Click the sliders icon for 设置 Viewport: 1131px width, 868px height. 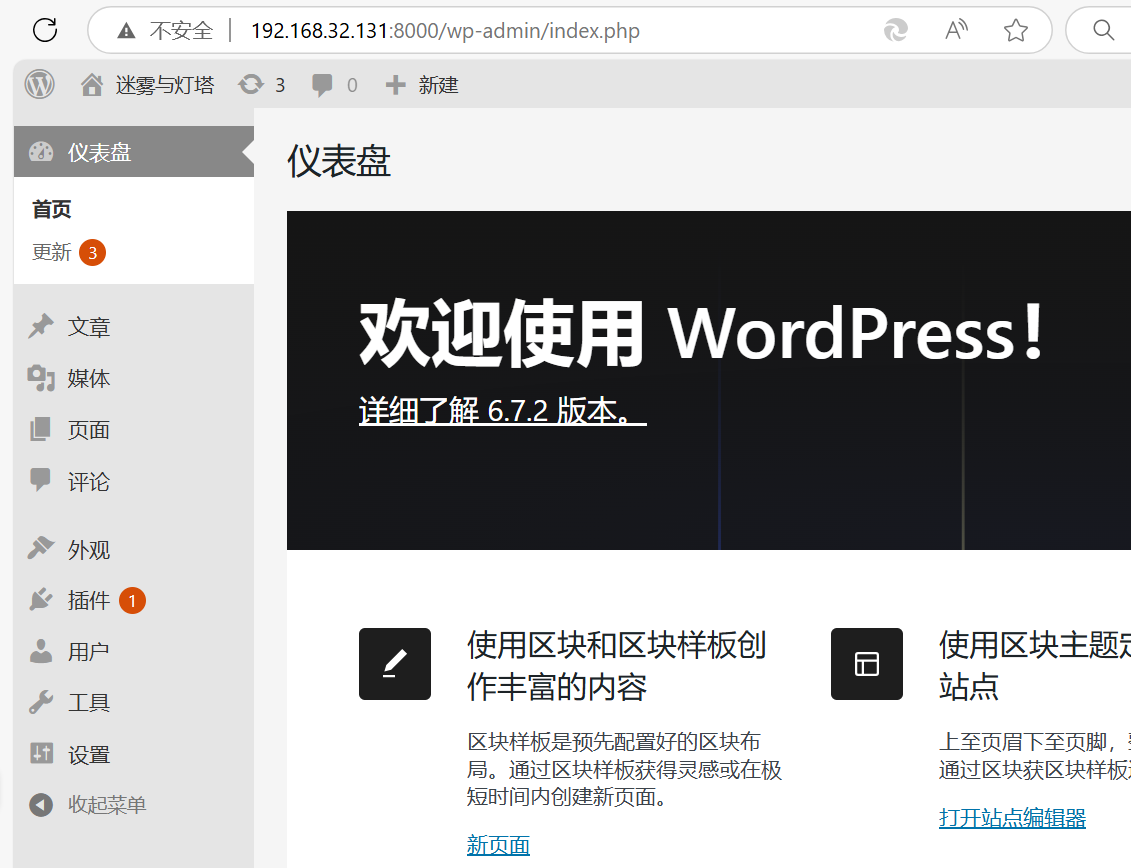pos(41,753)
